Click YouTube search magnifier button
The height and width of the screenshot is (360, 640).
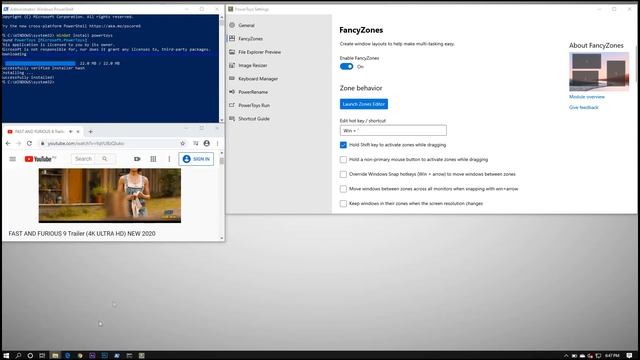[x=105, y=159]
